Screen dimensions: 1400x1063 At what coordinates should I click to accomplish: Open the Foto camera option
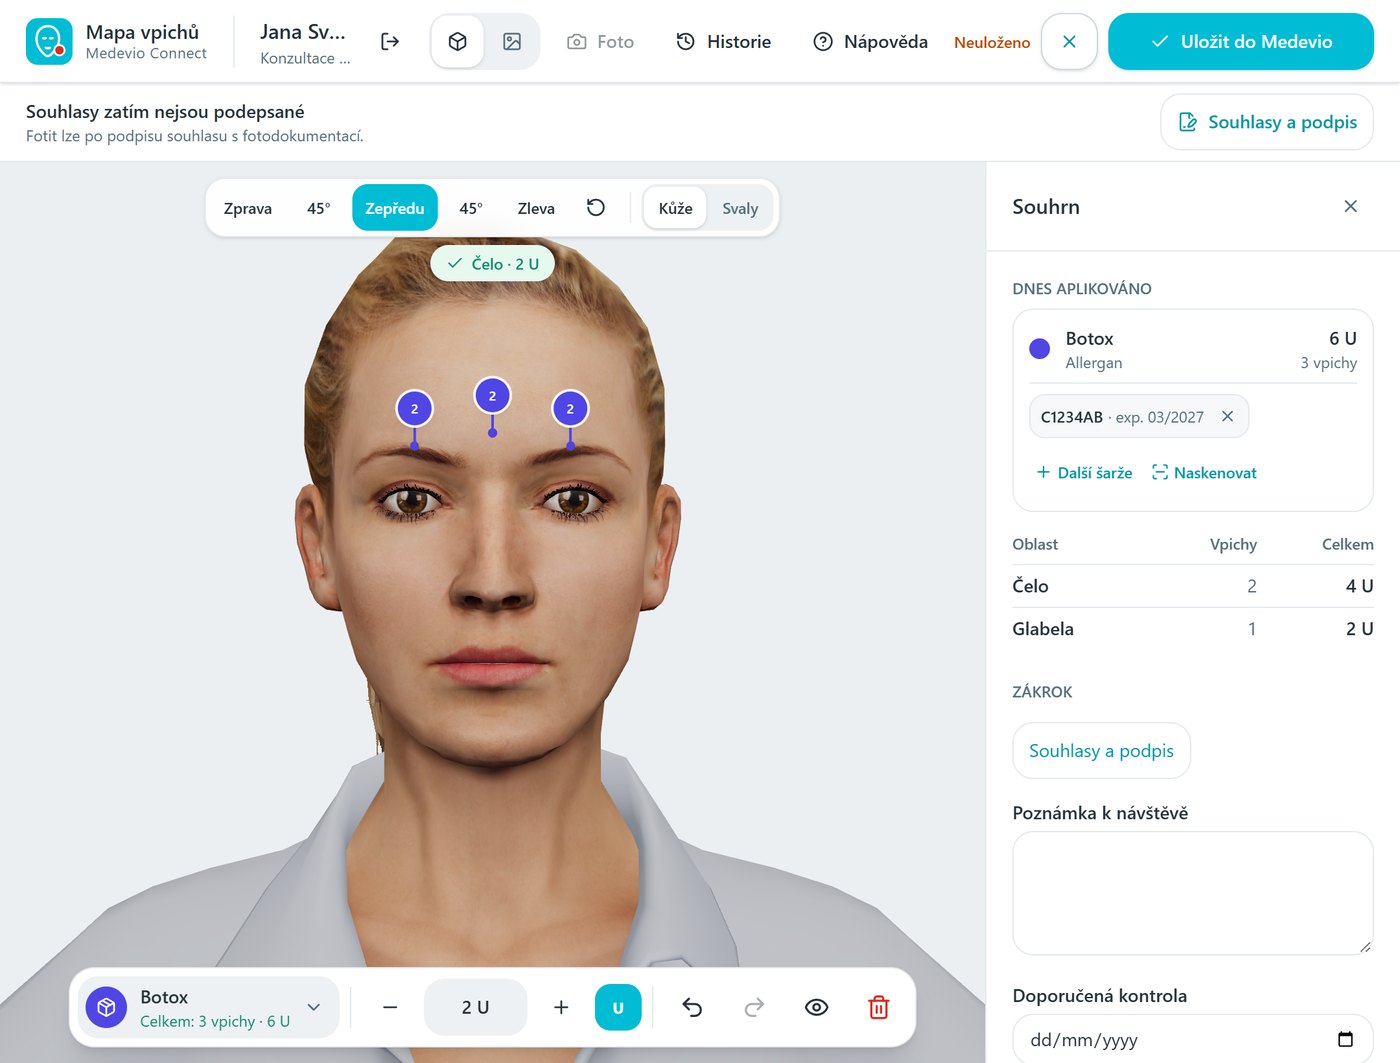coord(600,42)
